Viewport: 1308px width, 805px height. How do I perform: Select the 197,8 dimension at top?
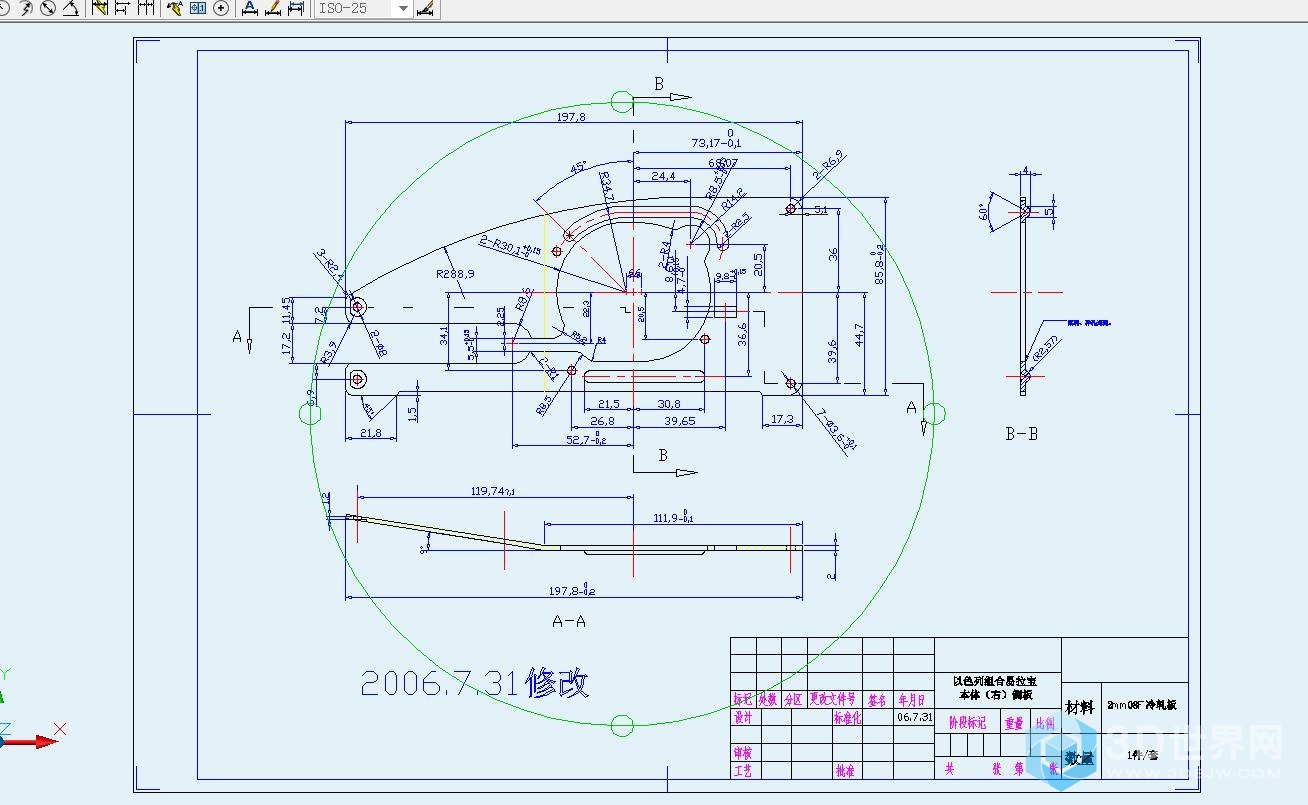tap(570, 117)
